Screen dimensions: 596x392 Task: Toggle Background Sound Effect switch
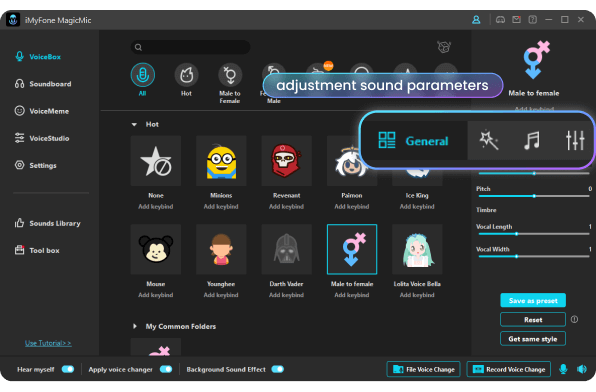(277, 369)
